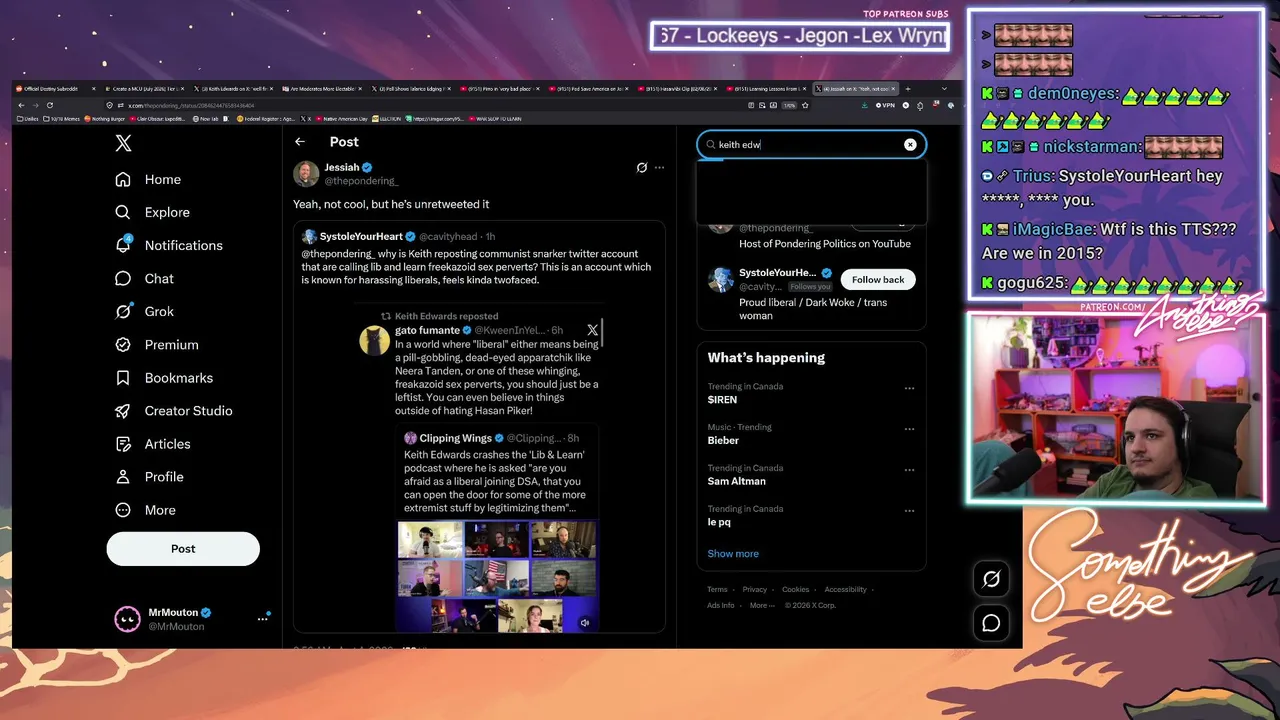This screenshot has height=720, width=1280.
Task: Click the X logo on embedded post
Action: click(592, 330)
